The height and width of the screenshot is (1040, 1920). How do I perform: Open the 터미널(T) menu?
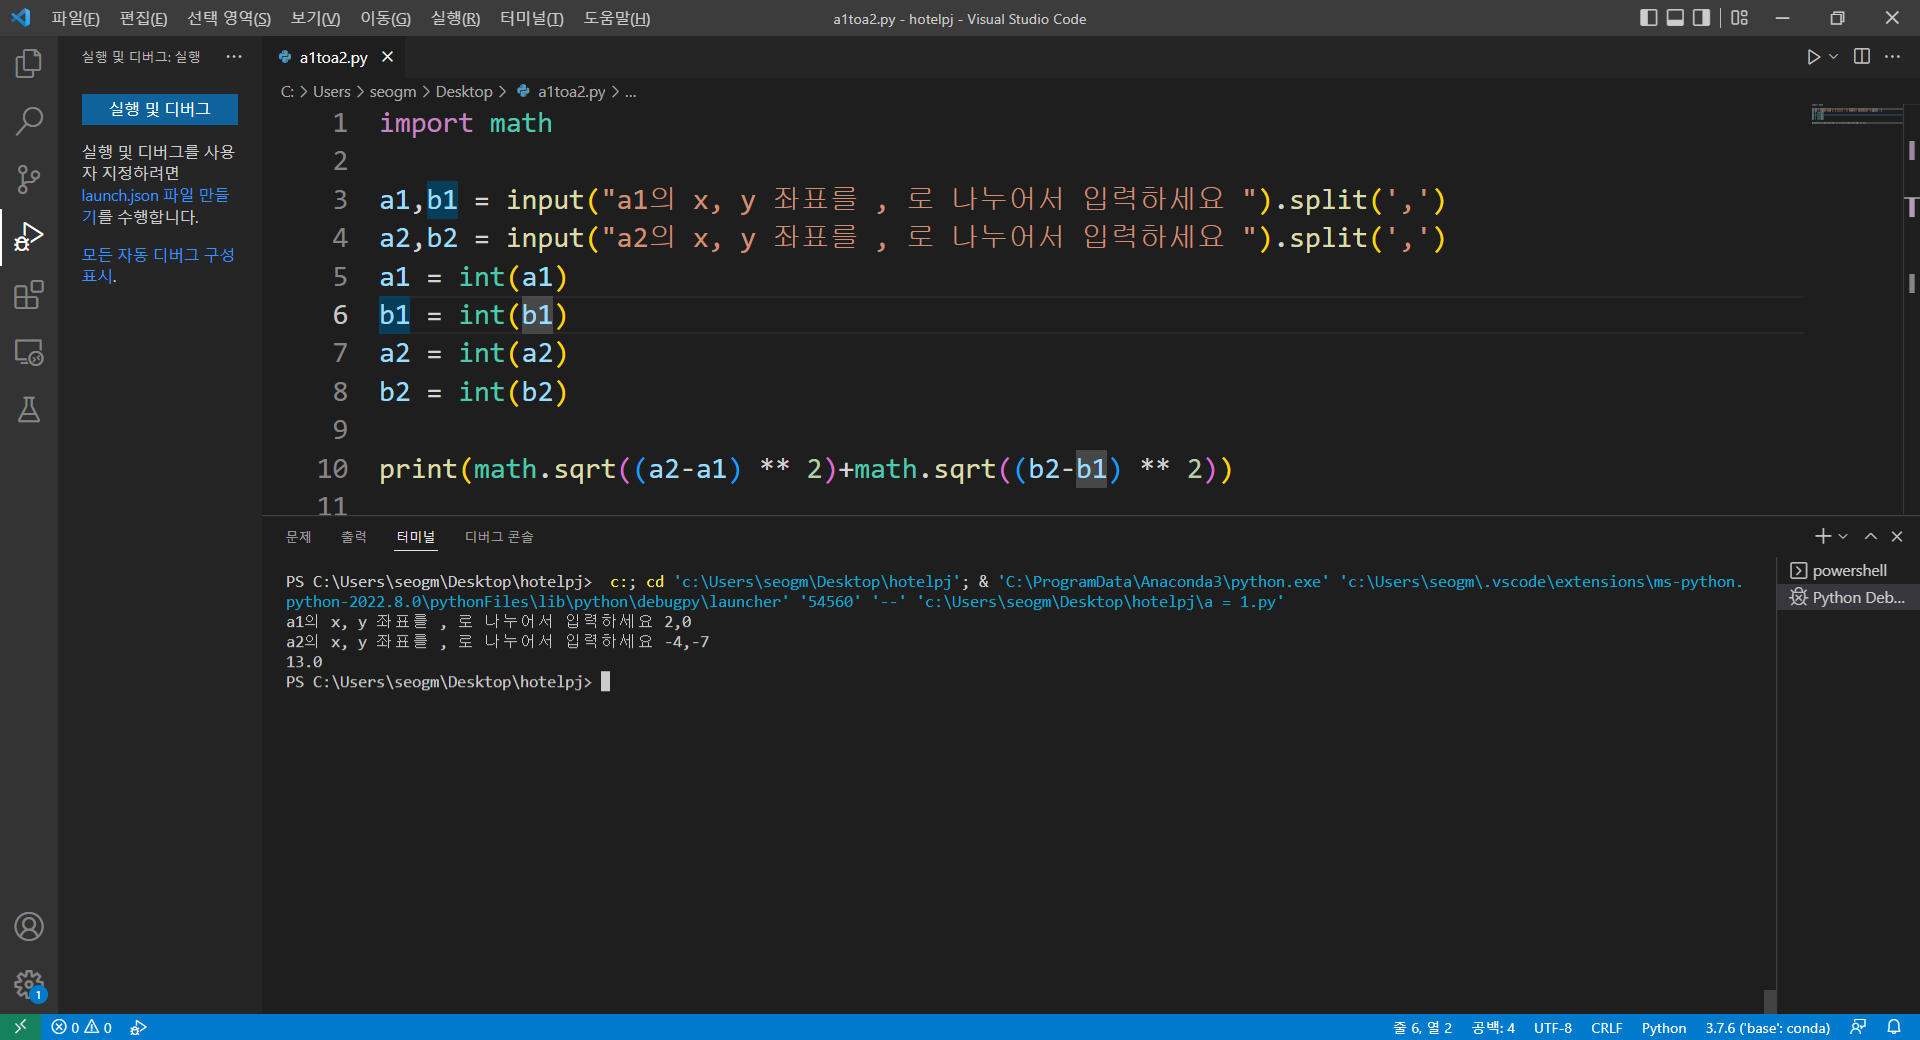pos(531,18)
